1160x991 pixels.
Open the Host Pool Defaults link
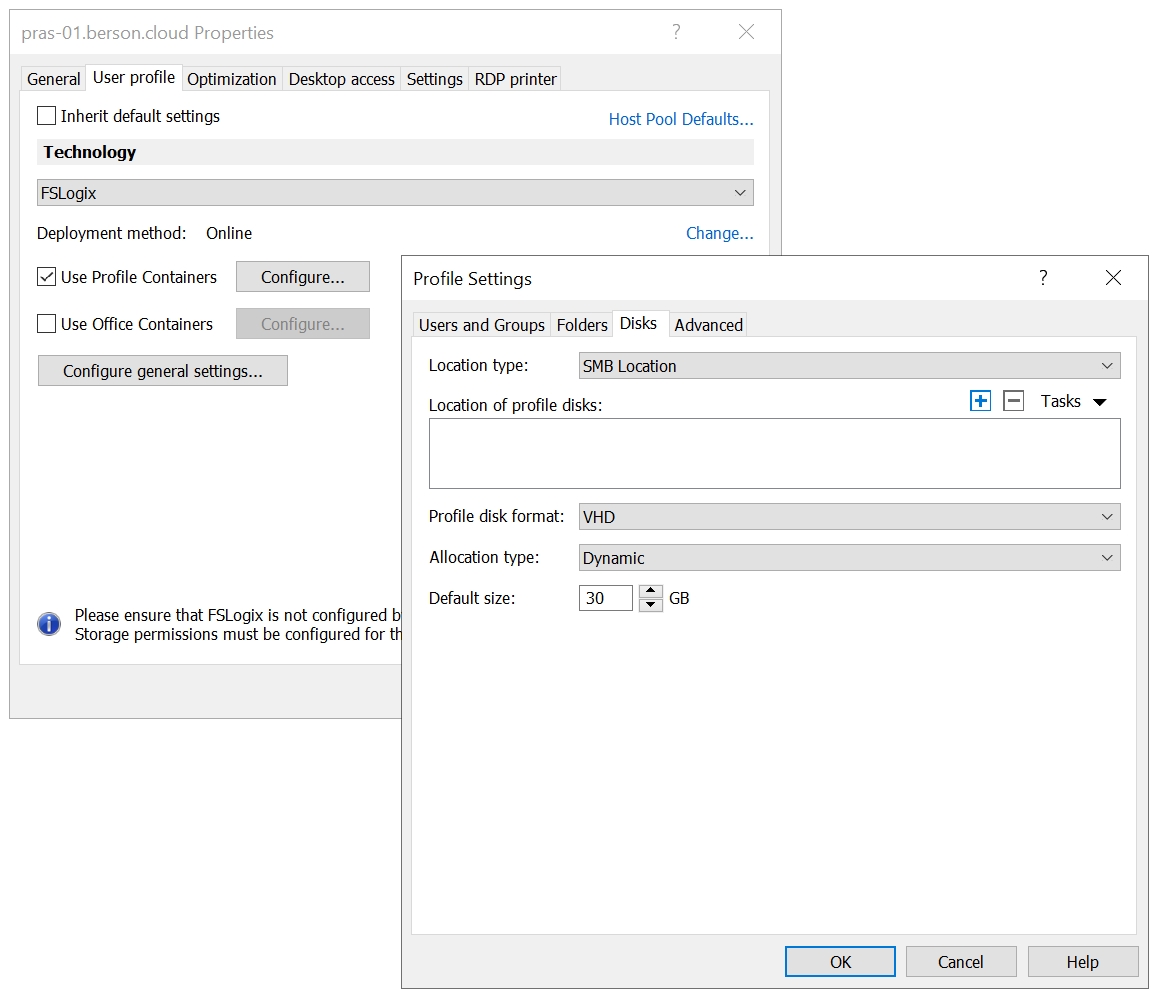tap(681, 119)
